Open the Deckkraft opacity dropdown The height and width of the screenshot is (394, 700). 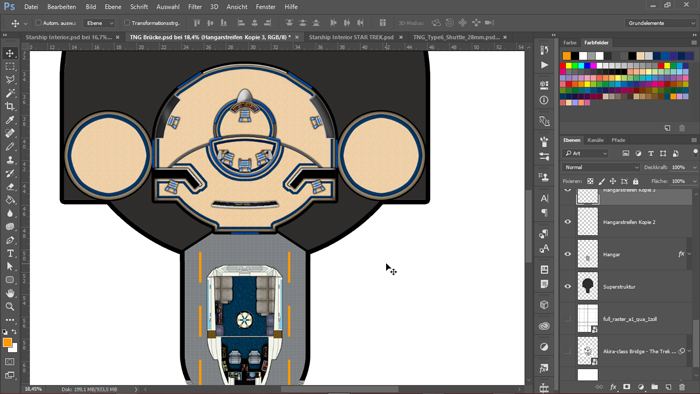(694, 167)
